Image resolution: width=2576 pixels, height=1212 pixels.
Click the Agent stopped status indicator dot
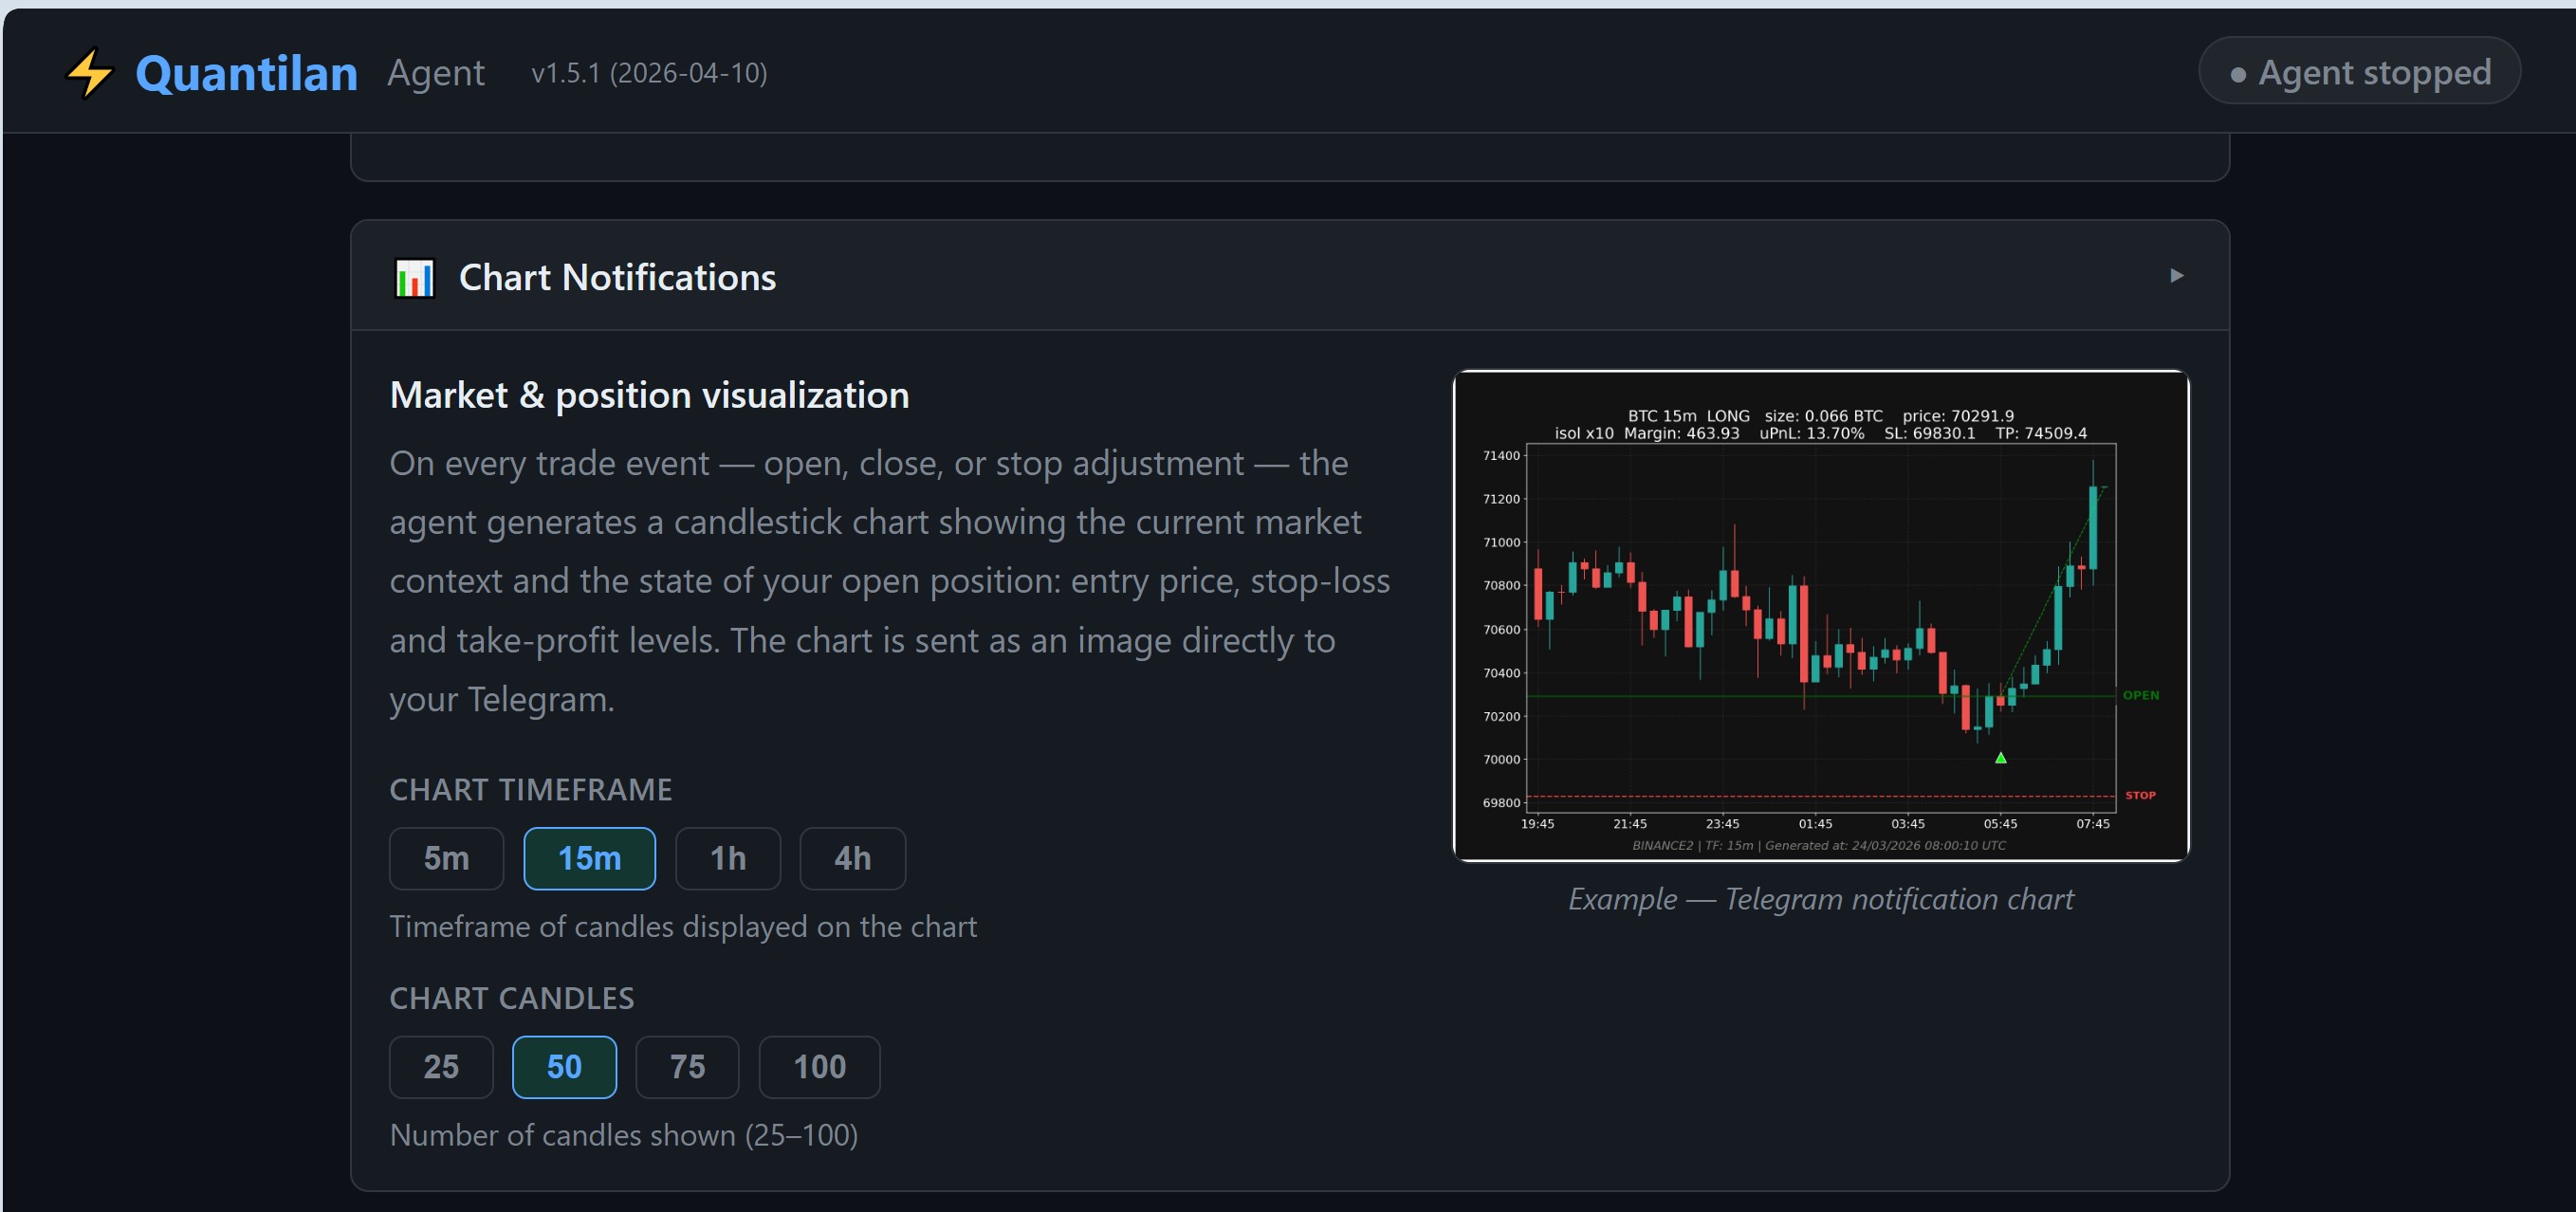pos(2240,72)
